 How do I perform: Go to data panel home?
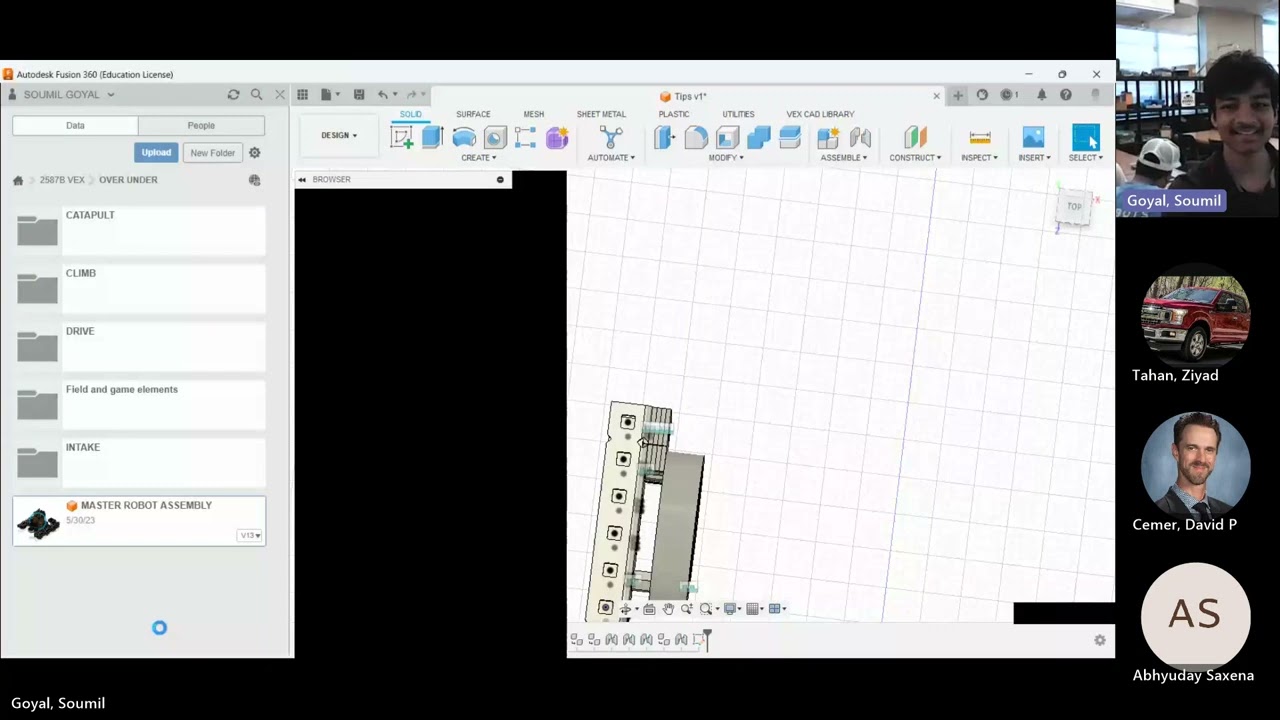coord(18,180)
